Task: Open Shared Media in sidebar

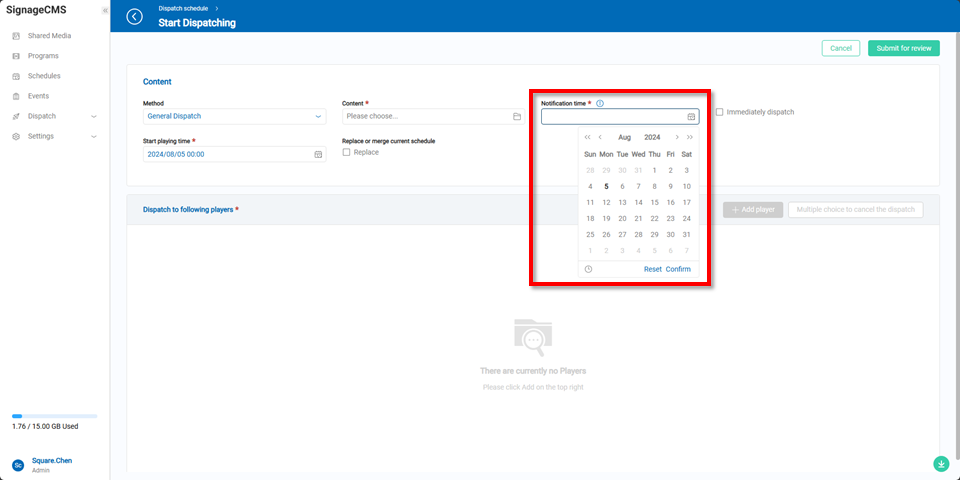Action: [x=49, y=36]
